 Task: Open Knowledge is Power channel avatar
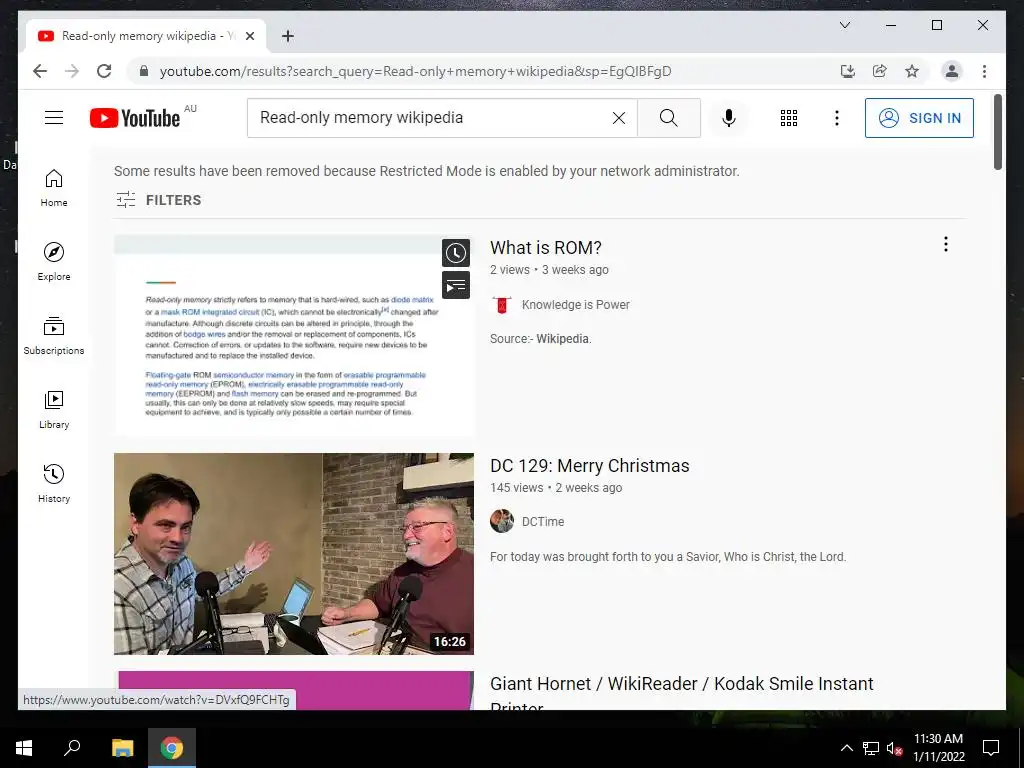502,304
